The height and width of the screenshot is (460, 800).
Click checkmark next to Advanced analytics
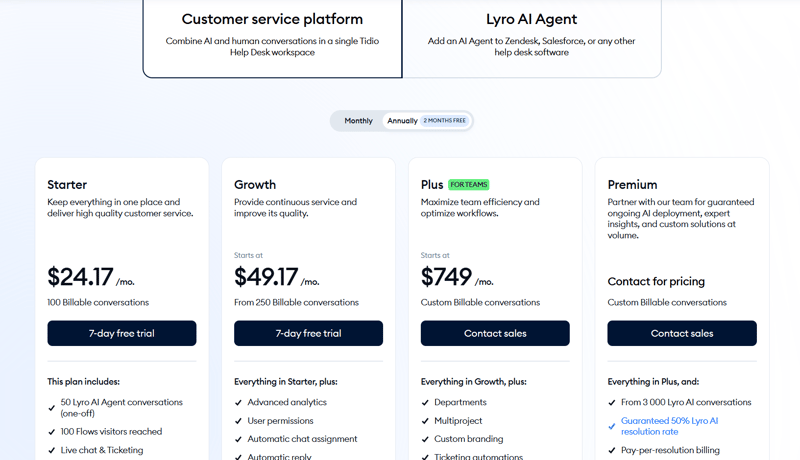click(x=239, y=402)
